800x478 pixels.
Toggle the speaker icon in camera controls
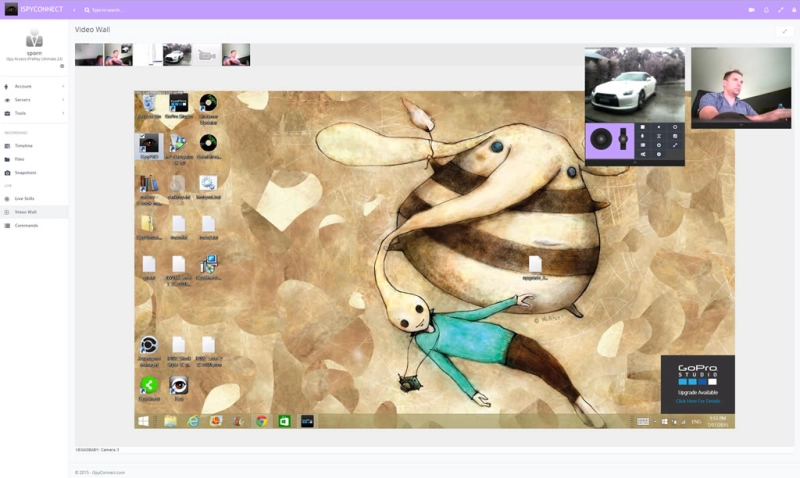[x=659, y=127]
